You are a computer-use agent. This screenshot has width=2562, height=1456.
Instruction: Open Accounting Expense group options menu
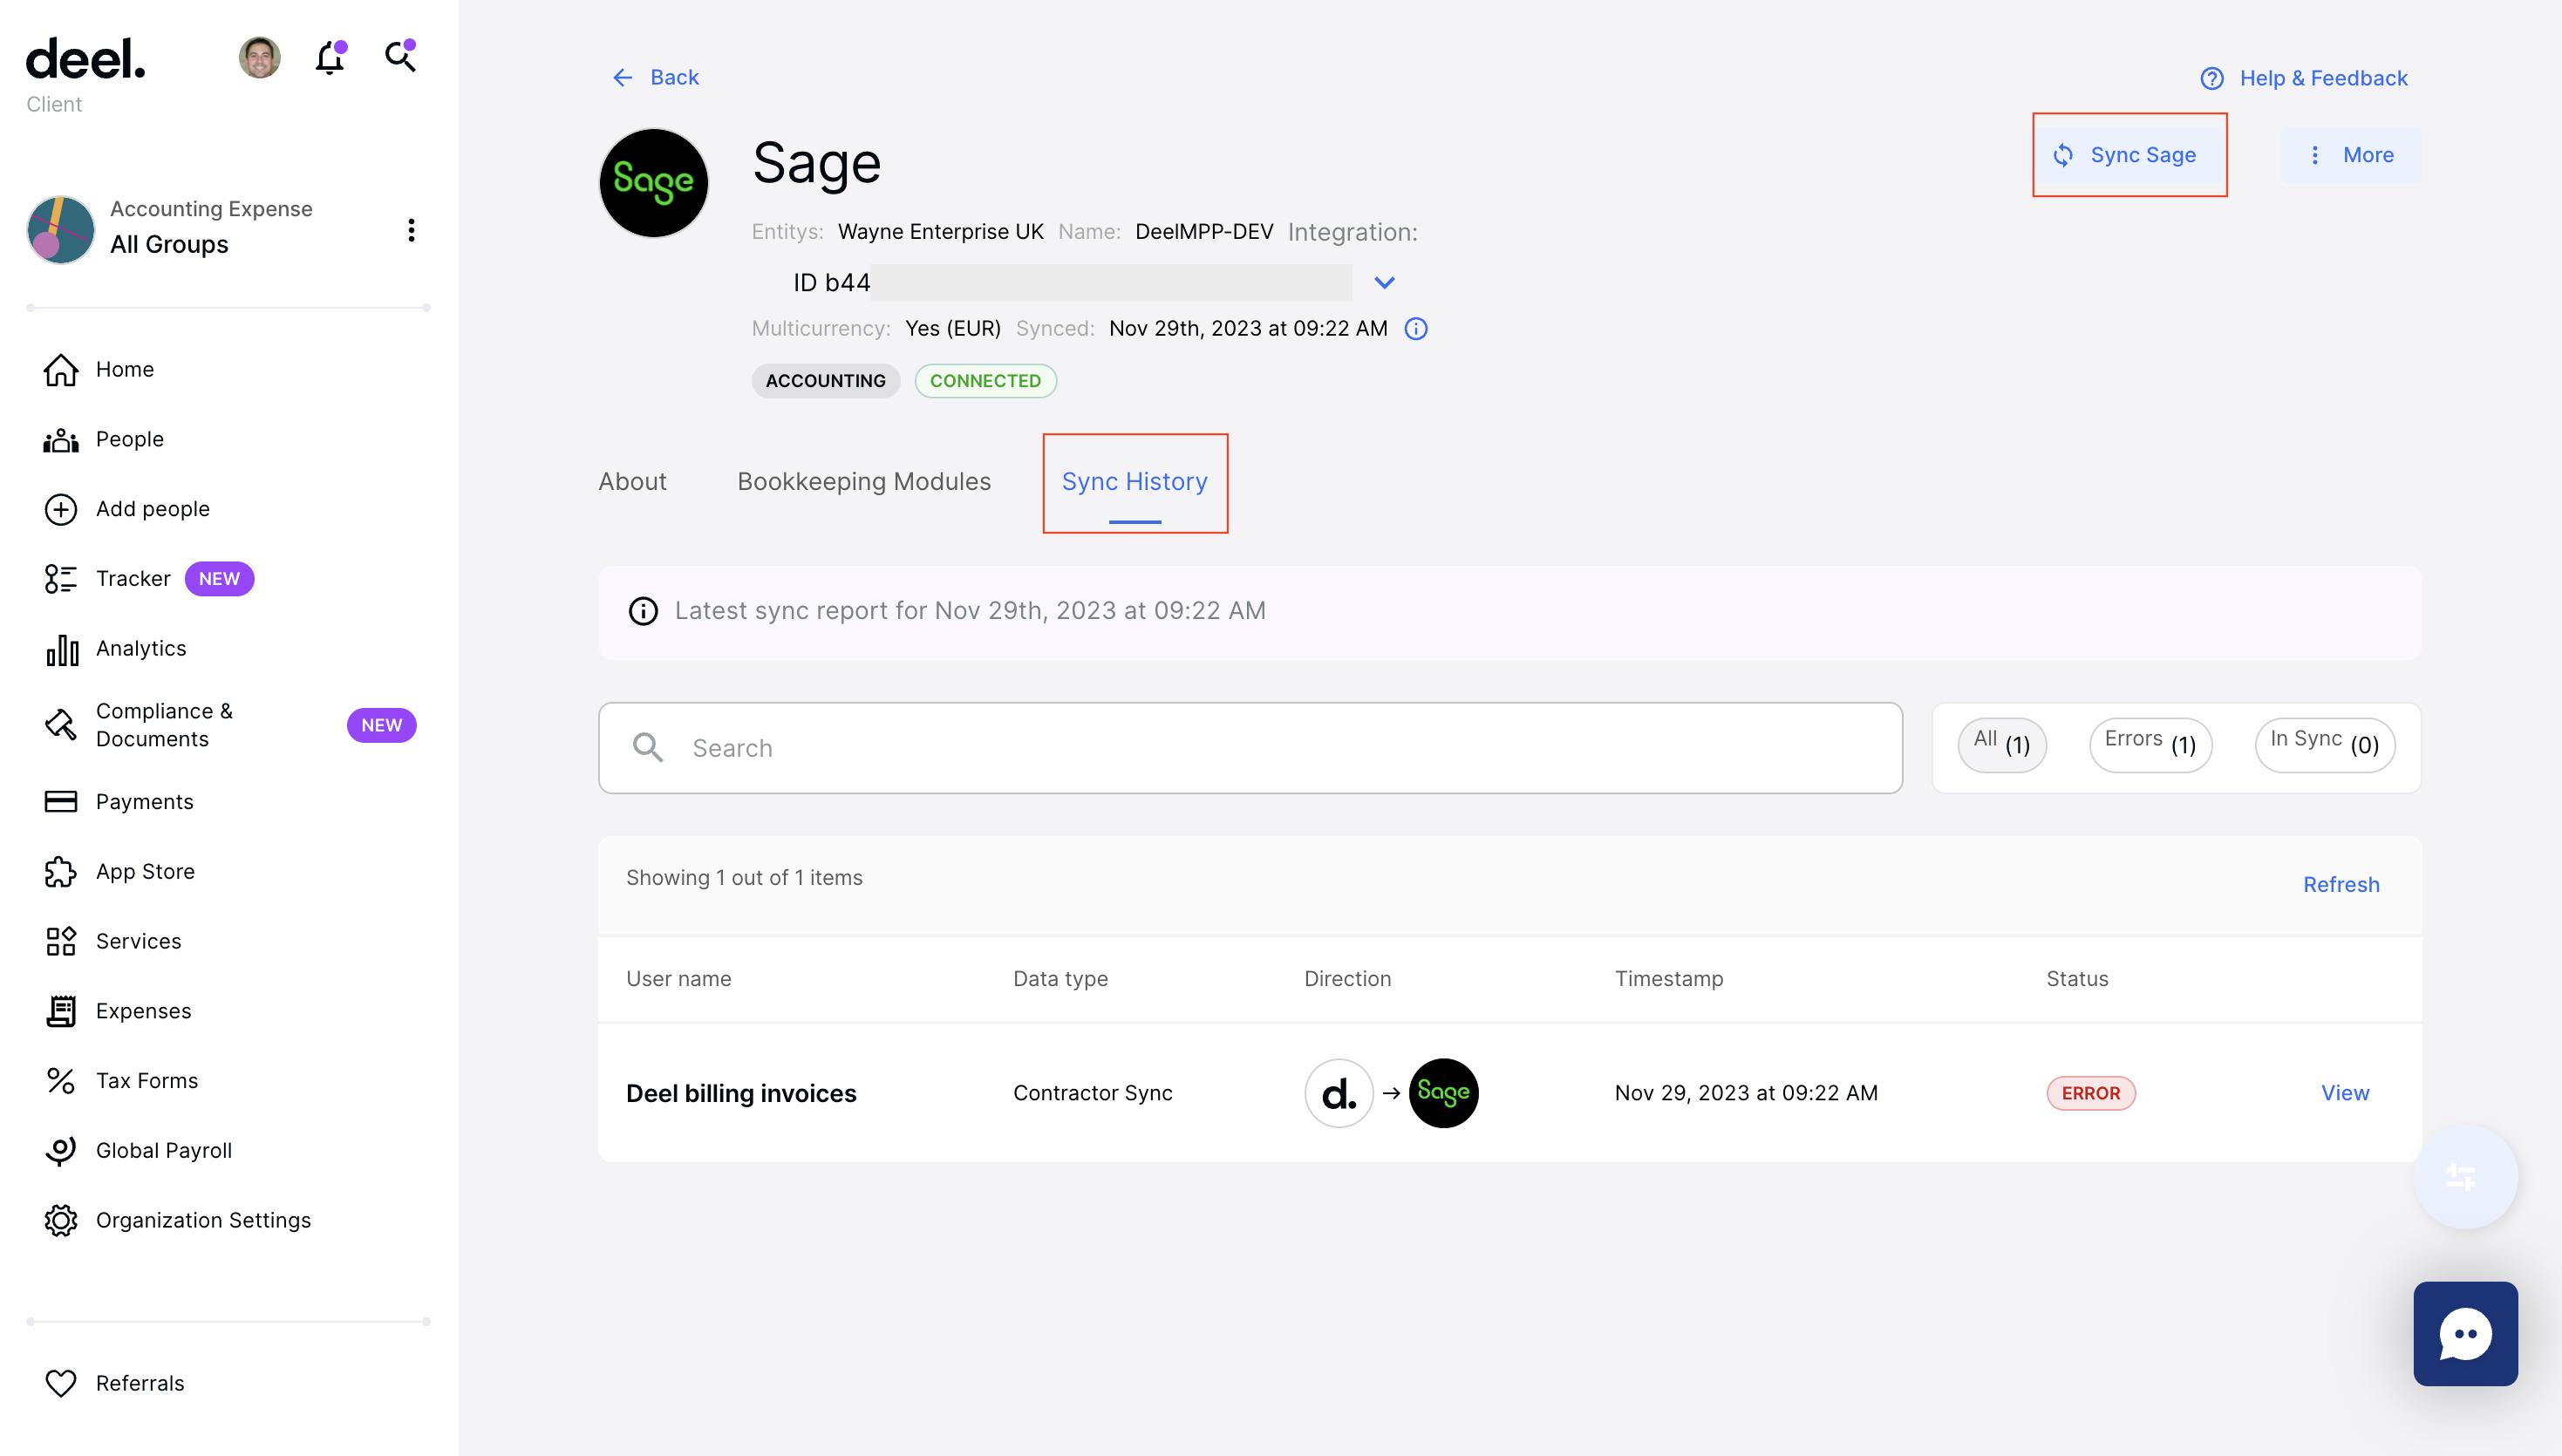pyautogui.click(x=411, y=230)
